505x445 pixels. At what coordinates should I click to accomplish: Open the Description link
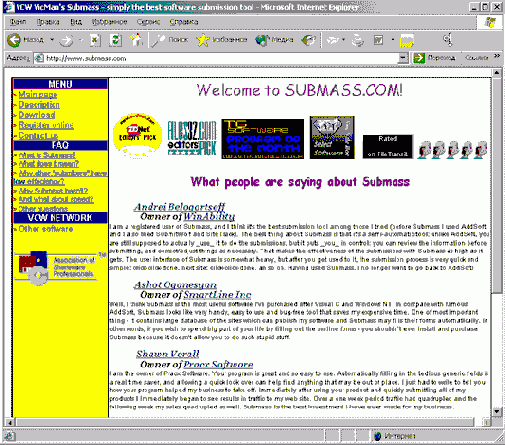pos(39,105)
